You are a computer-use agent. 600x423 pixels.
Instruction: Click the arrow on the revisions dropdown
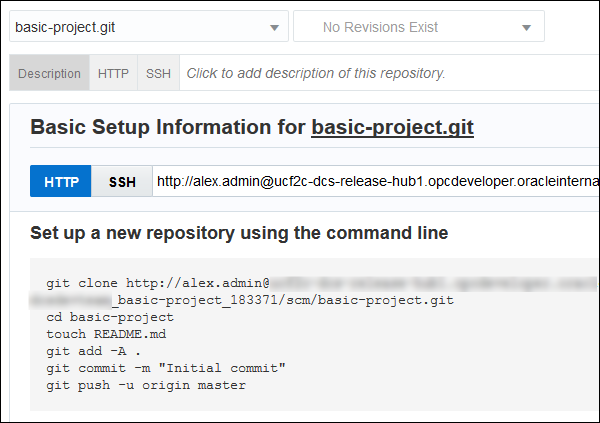pyautogui.click(x=527, y=28)
